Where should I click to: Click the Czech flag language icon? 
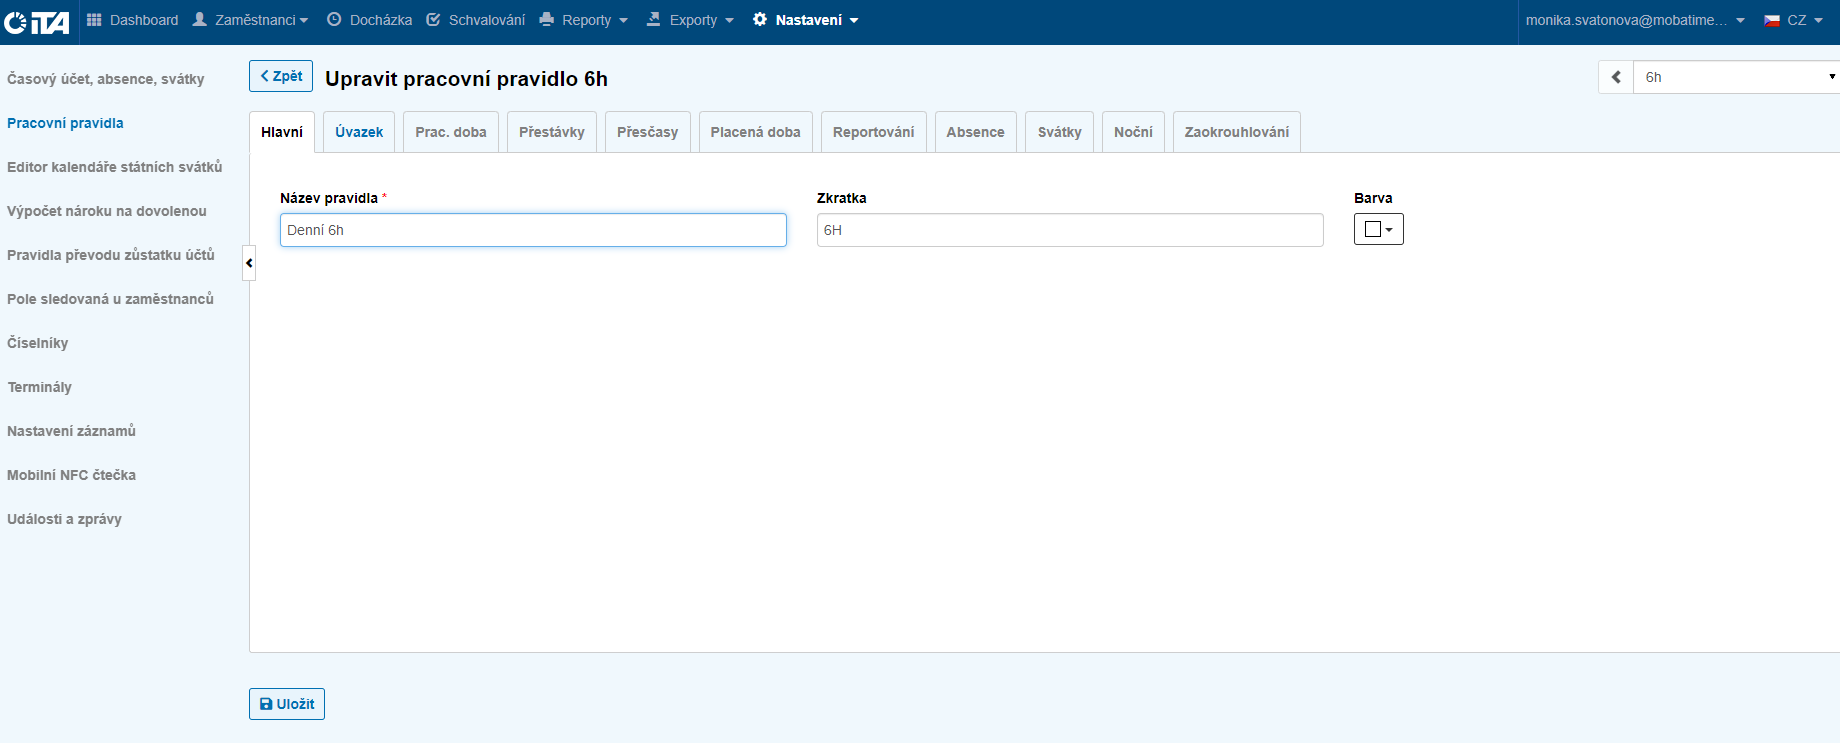point(1772,20)
